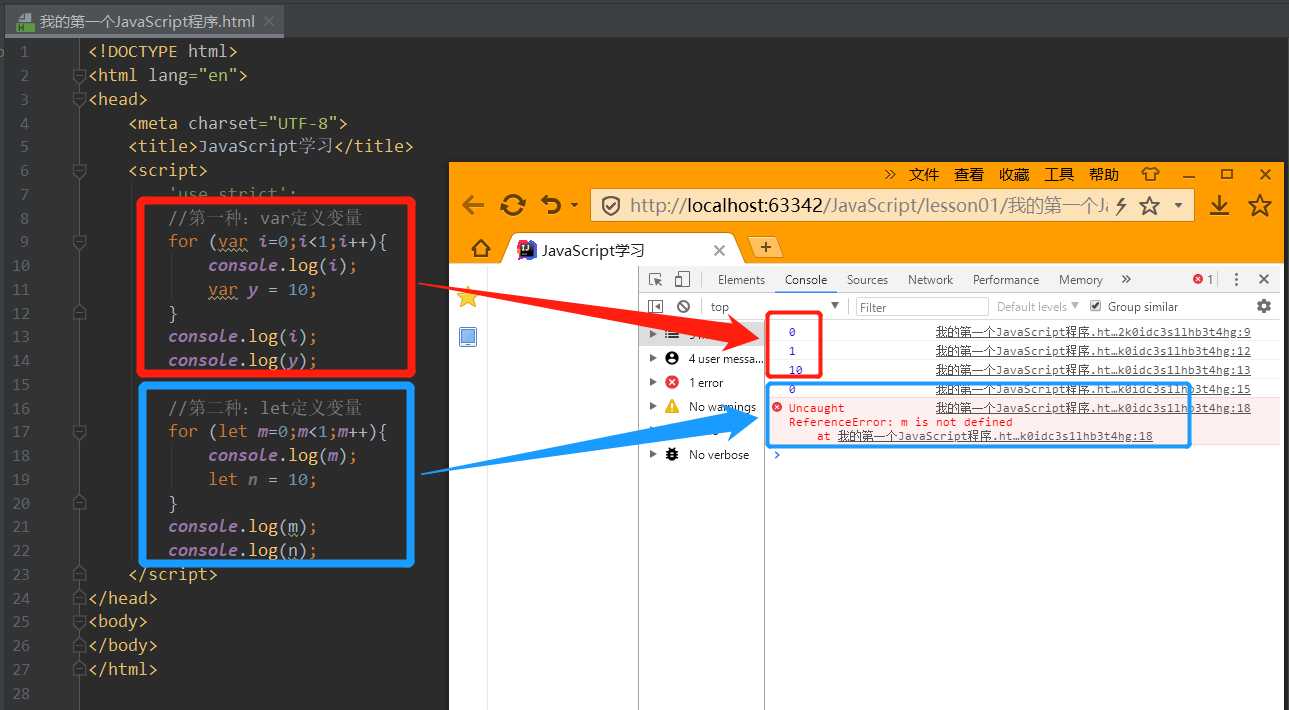
Task: Click the sidebar blue screen icon
Action: click(x=467, y=337)
